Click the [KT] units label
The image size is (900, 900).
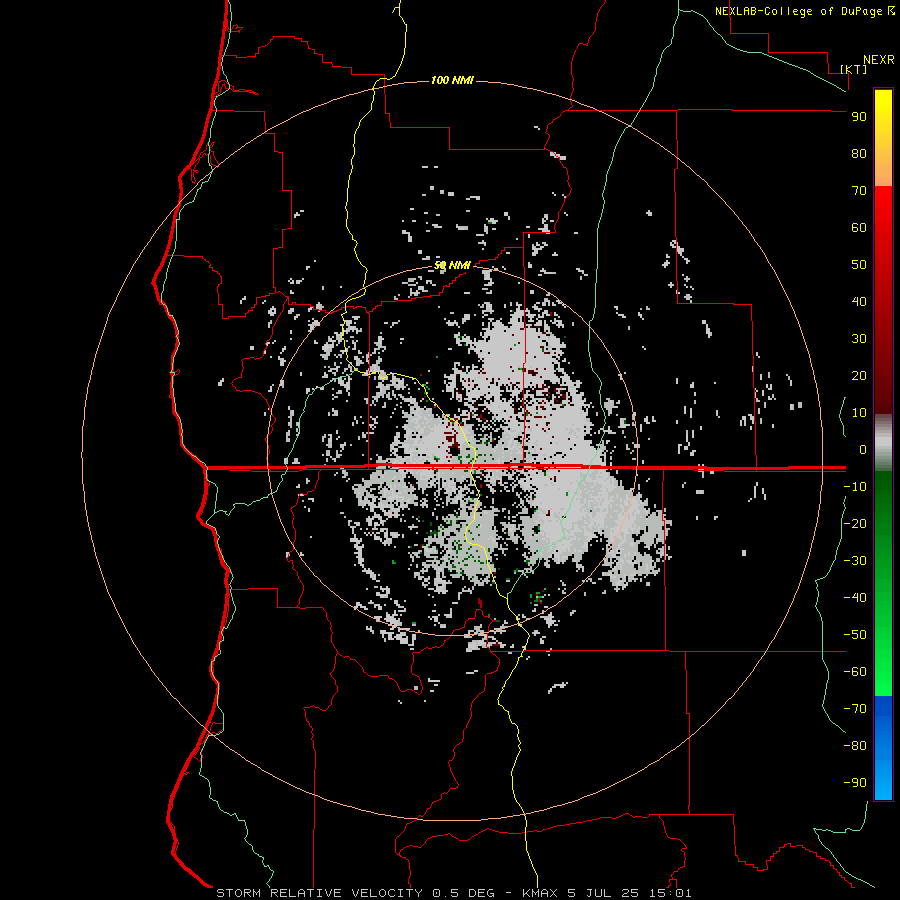854,69
